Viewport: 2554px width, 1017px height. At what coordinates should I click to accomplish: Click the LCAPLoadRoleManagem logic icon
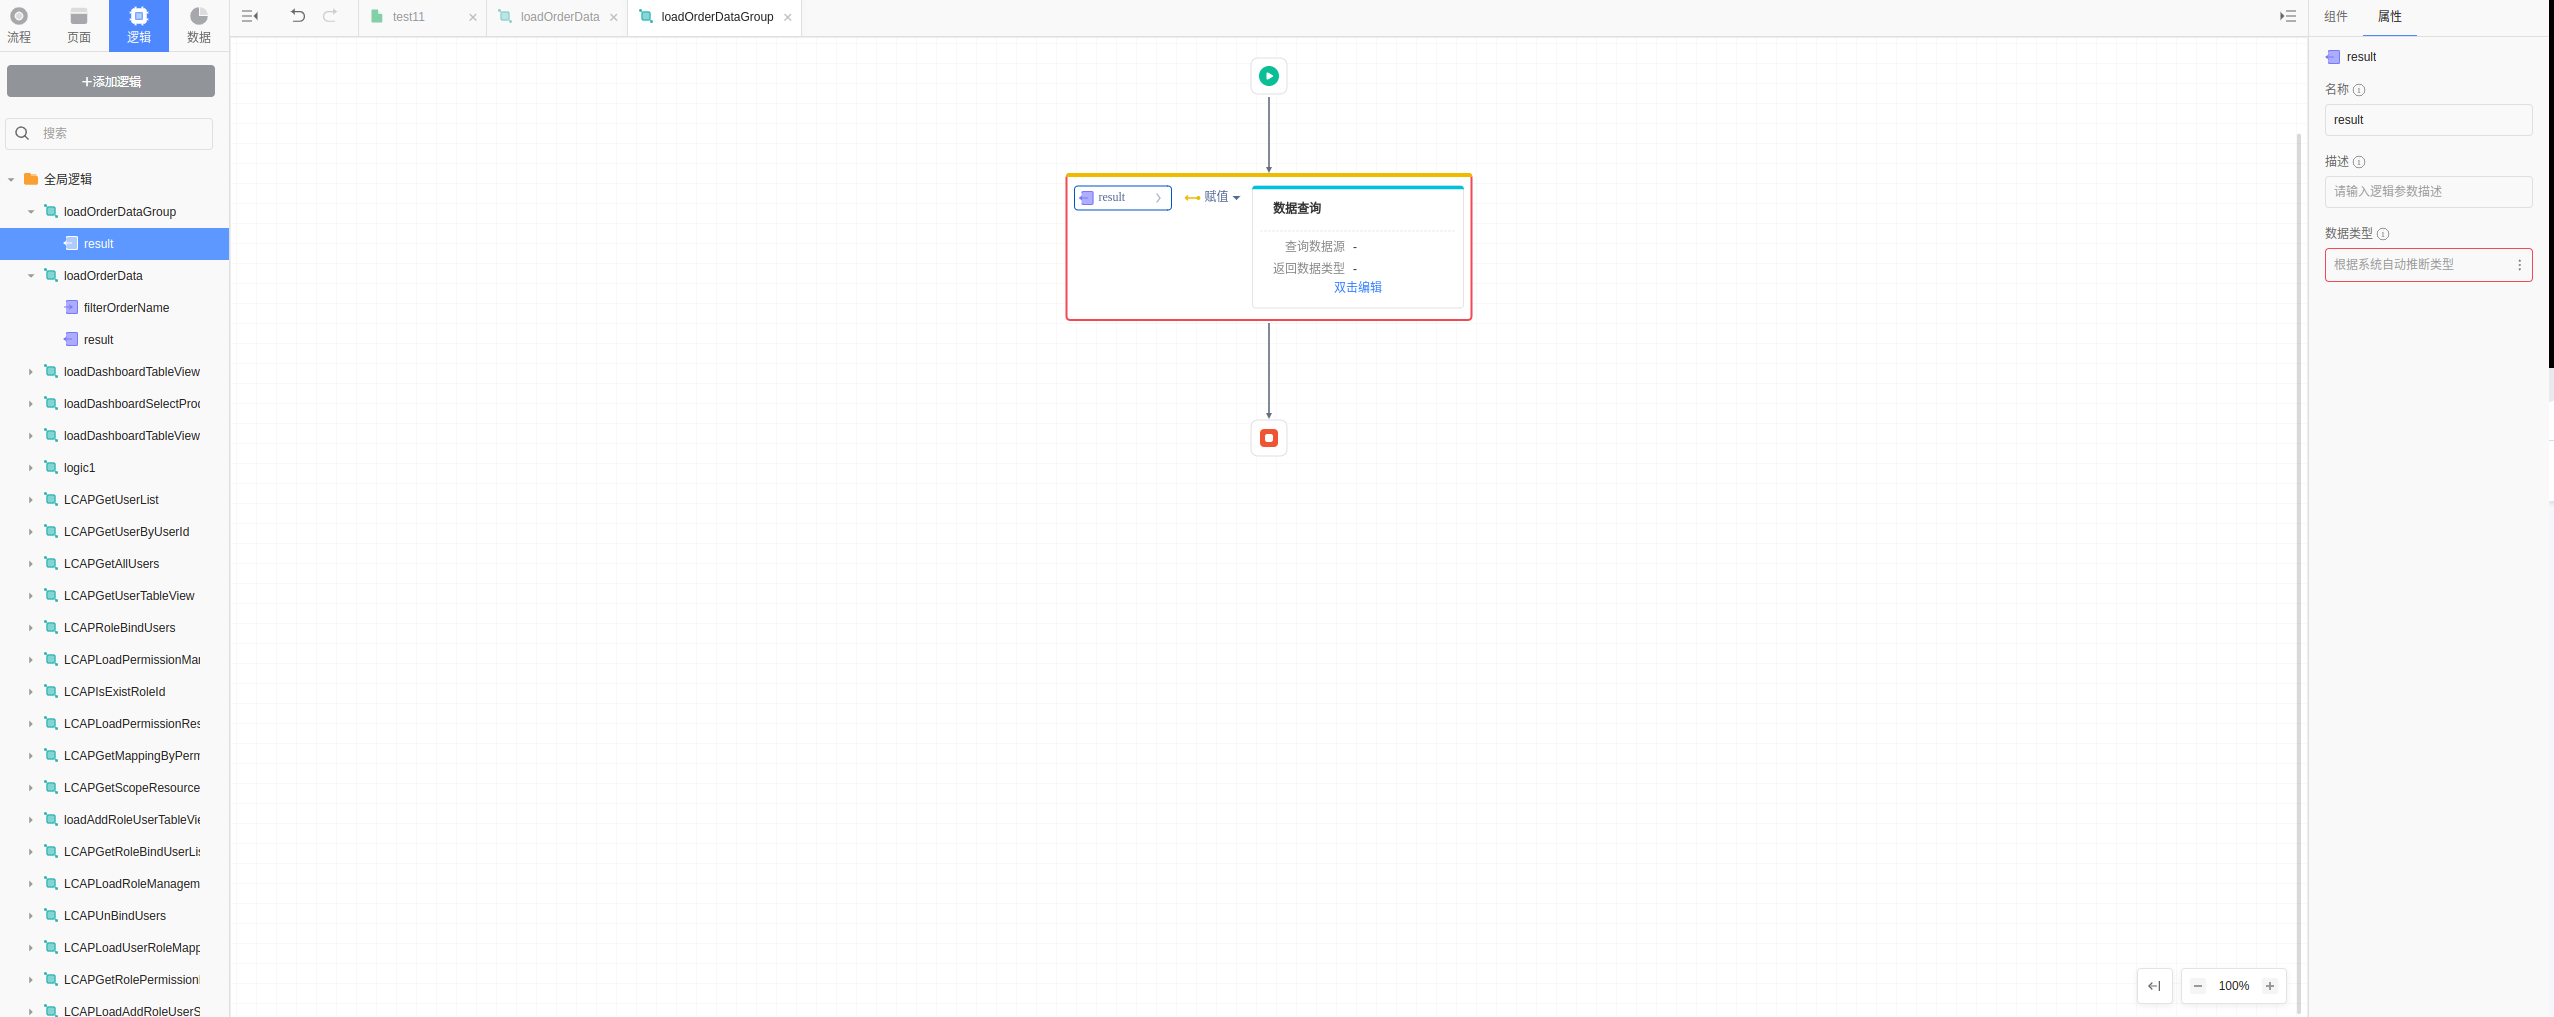[x=51, y=883]
